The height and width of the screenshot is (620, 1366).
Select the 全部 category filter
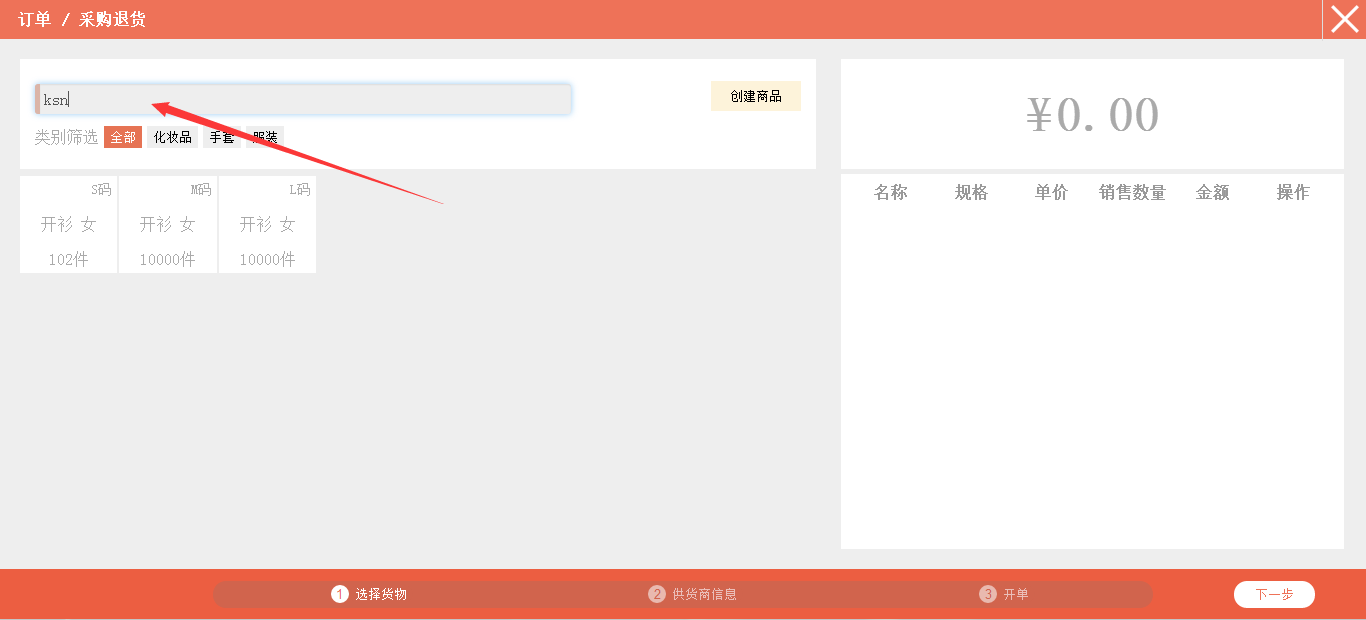tap(123, 138)
